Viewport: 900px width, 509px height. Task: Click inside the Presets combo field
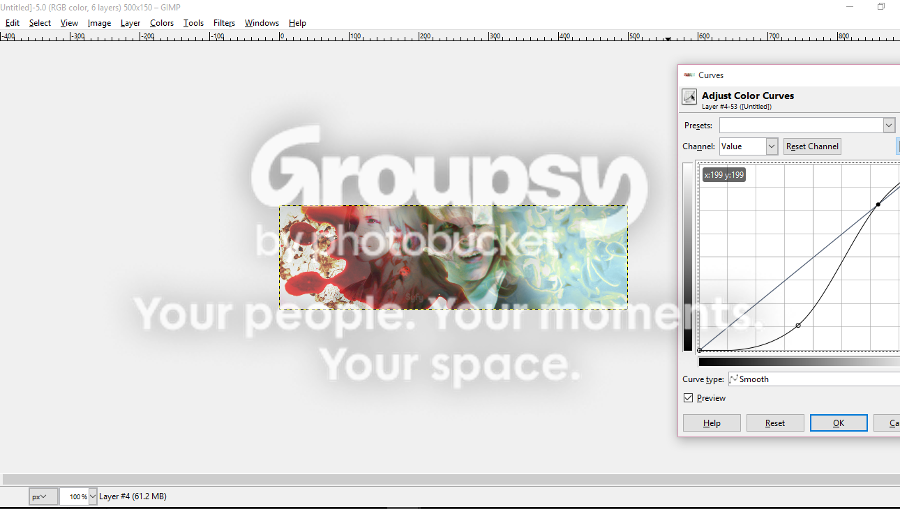tap(801, 125)
